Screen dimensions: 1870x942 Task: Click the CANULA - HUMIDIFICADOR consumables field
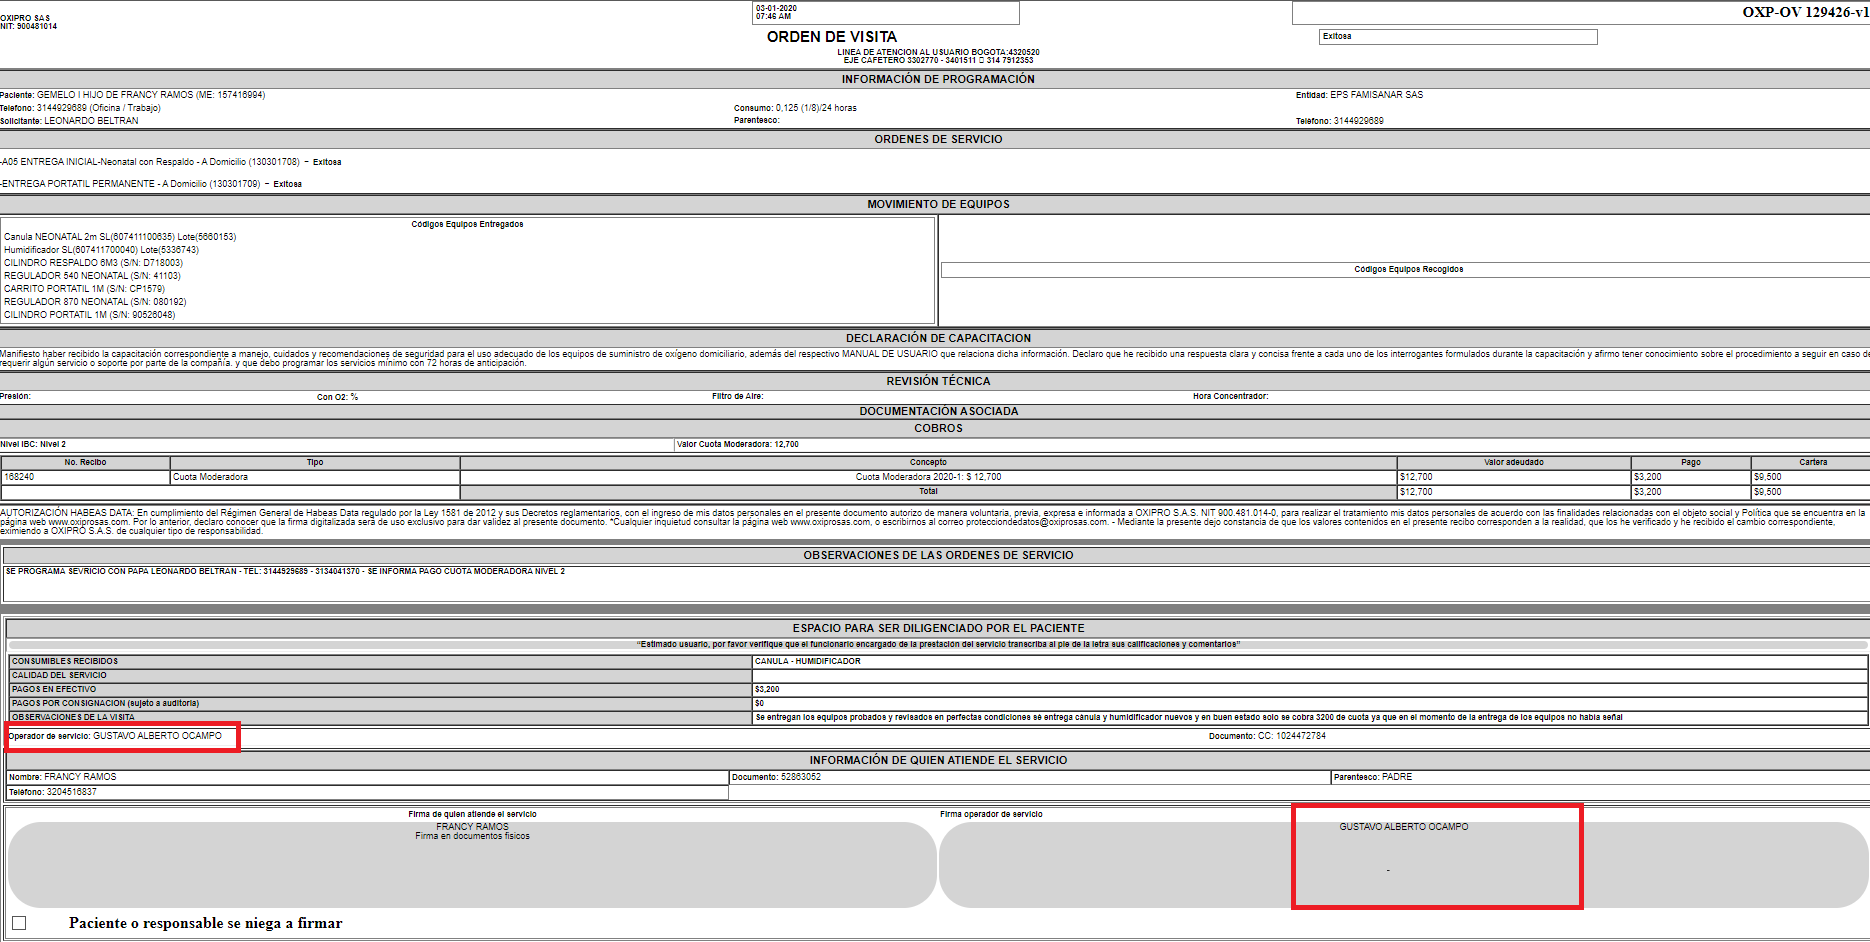click(x=1309, y=662)
